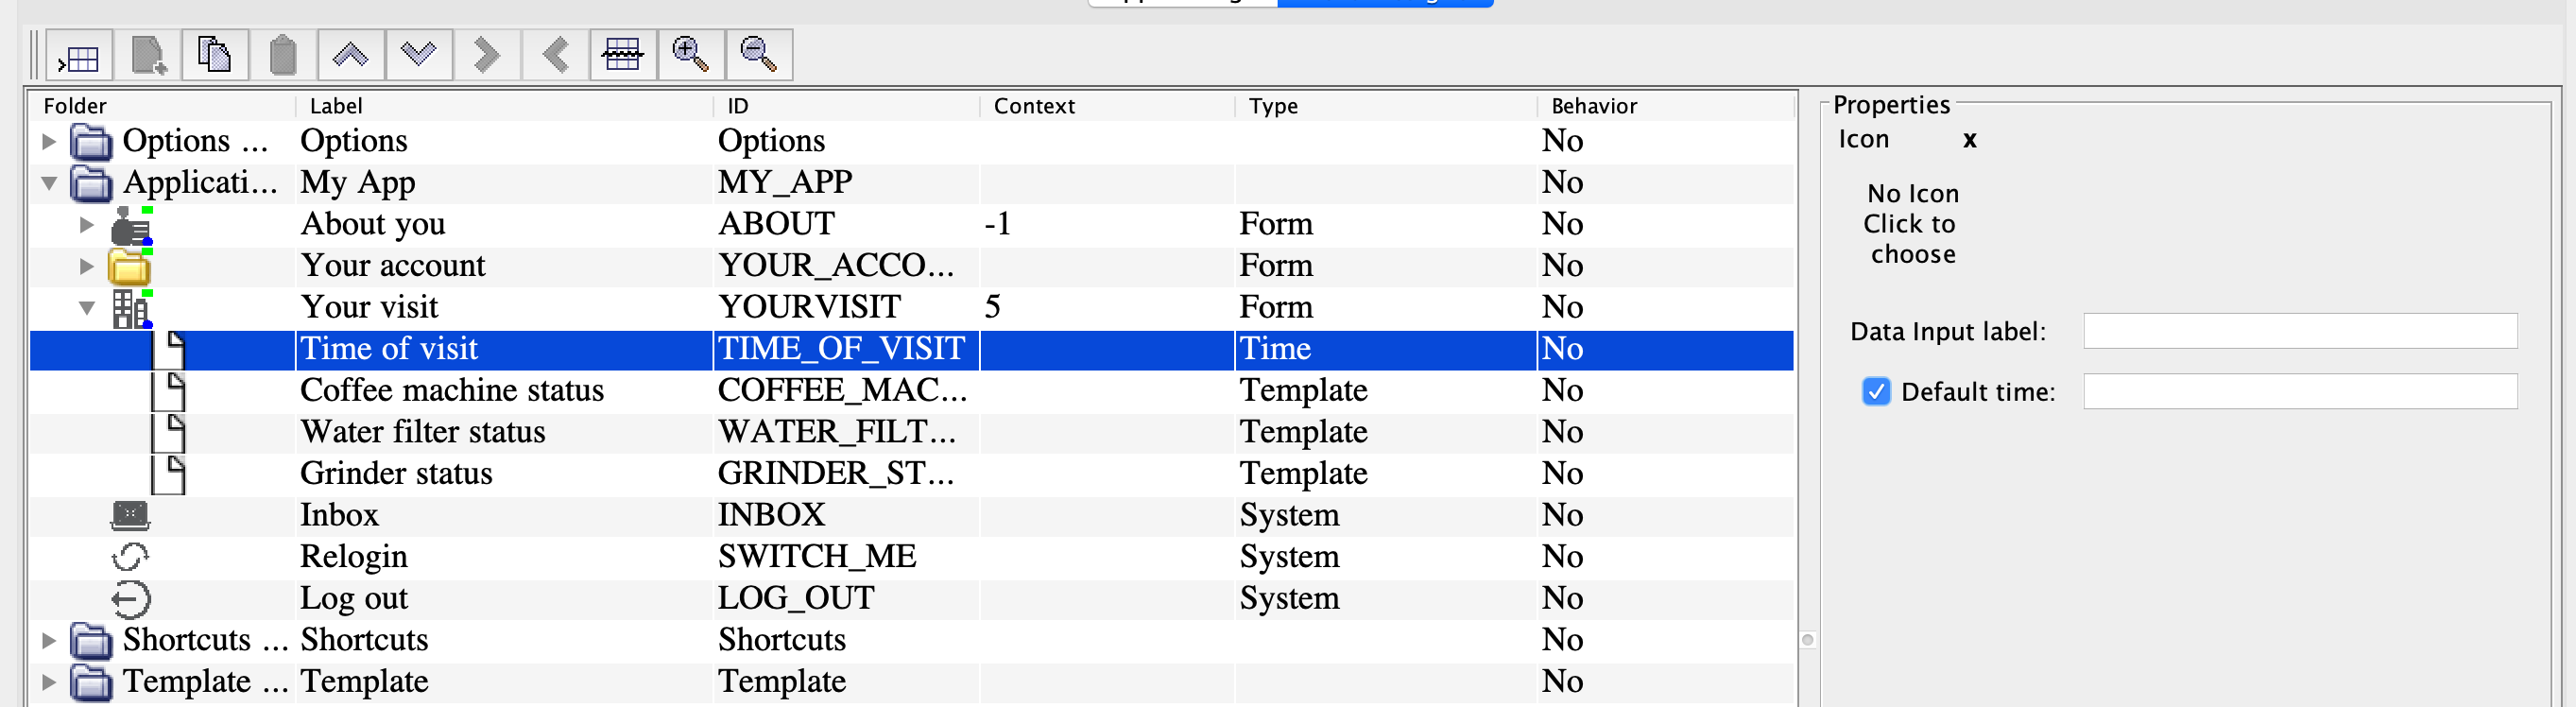Toggle the Default time checkbox
2576x707 pixels.
[1875, 392]
